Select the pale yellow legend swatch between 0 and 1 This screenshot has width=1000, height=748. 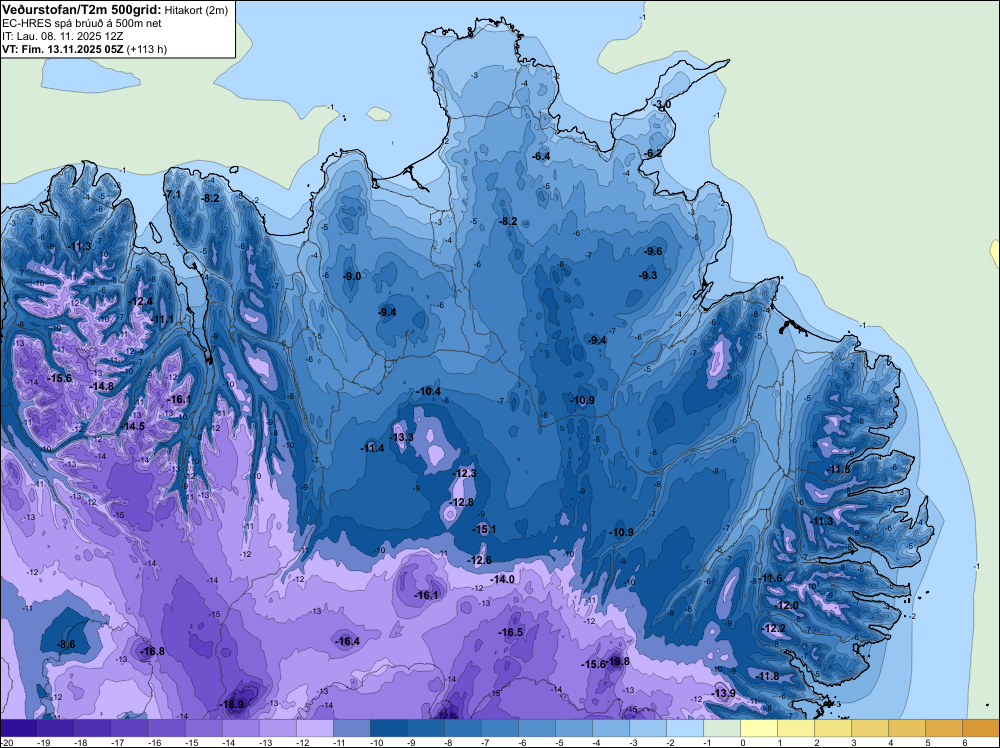click(759, 728)
